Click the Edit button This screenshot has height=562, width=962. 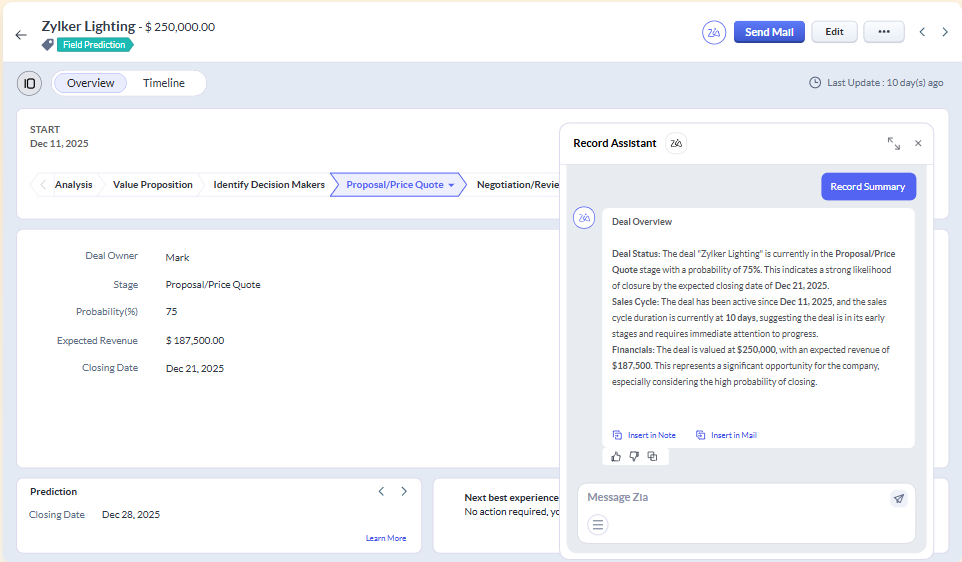click(x=834, y=32)
